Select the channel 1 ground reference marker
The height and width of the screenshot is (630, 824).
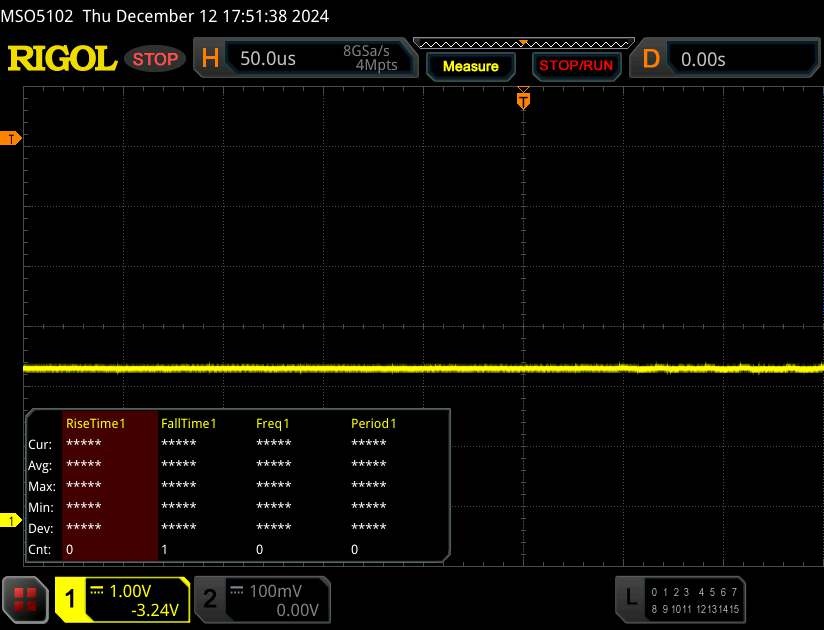(12, 521)
